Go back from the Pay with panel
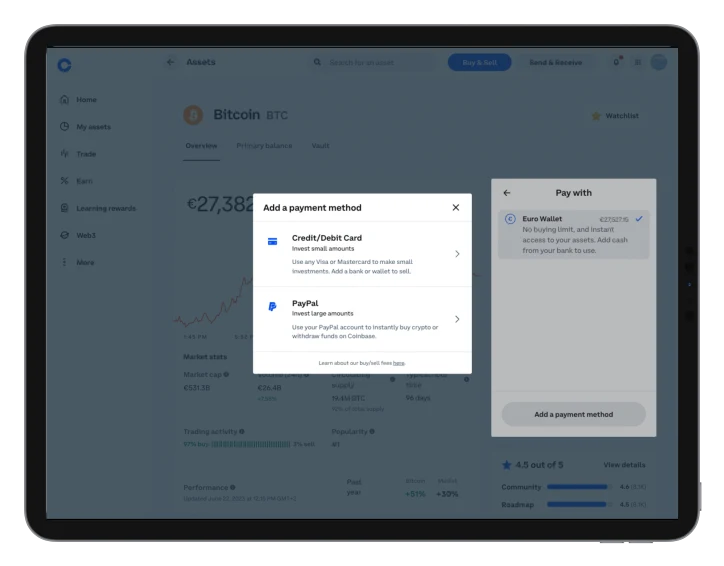 click(507, 193)
